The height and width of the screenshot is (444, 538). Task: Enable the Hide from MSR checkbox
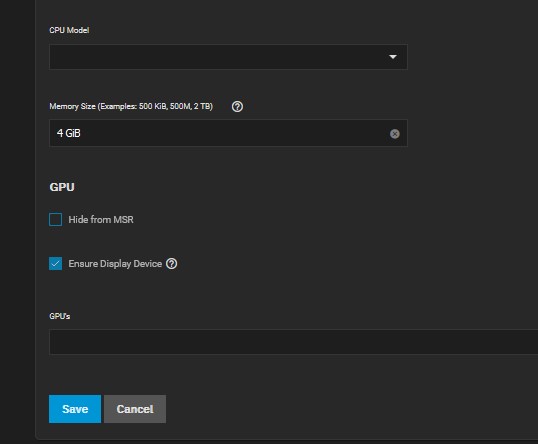(56, 219)
